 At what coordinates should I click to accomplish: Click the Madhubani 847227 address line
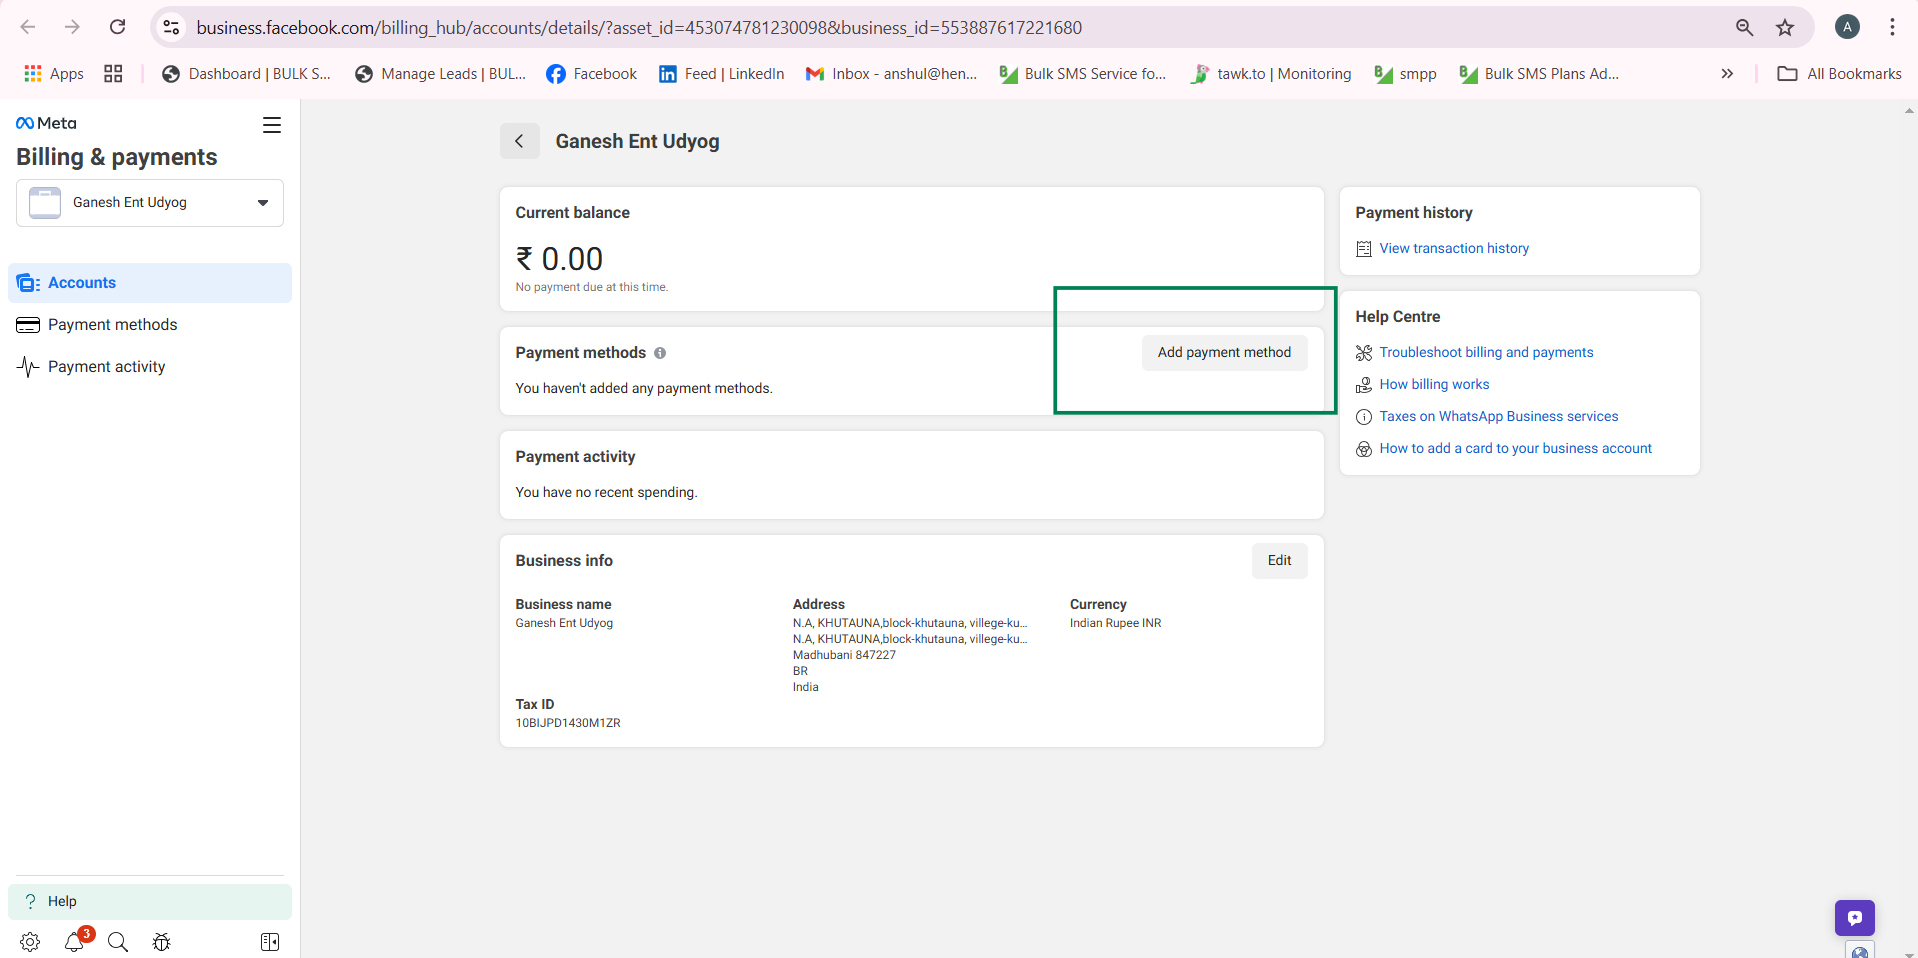click(x=844, y=655)
